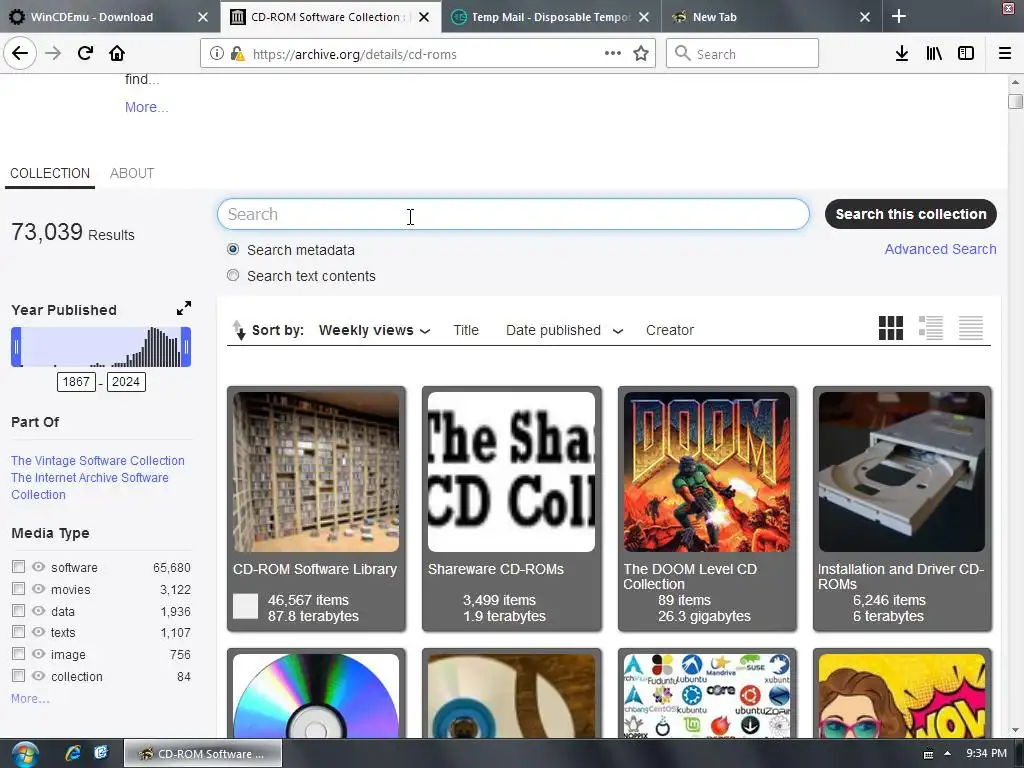Image resolution: width=1024 pixels, height=768 pixels.
Task: Reverse sort order with up-down arrows icon
Action: [239, 330]
